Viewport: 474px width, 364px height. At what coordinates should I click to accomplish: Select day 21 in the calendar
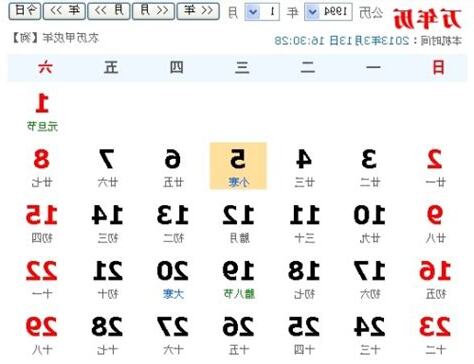[x=107, y=279]
